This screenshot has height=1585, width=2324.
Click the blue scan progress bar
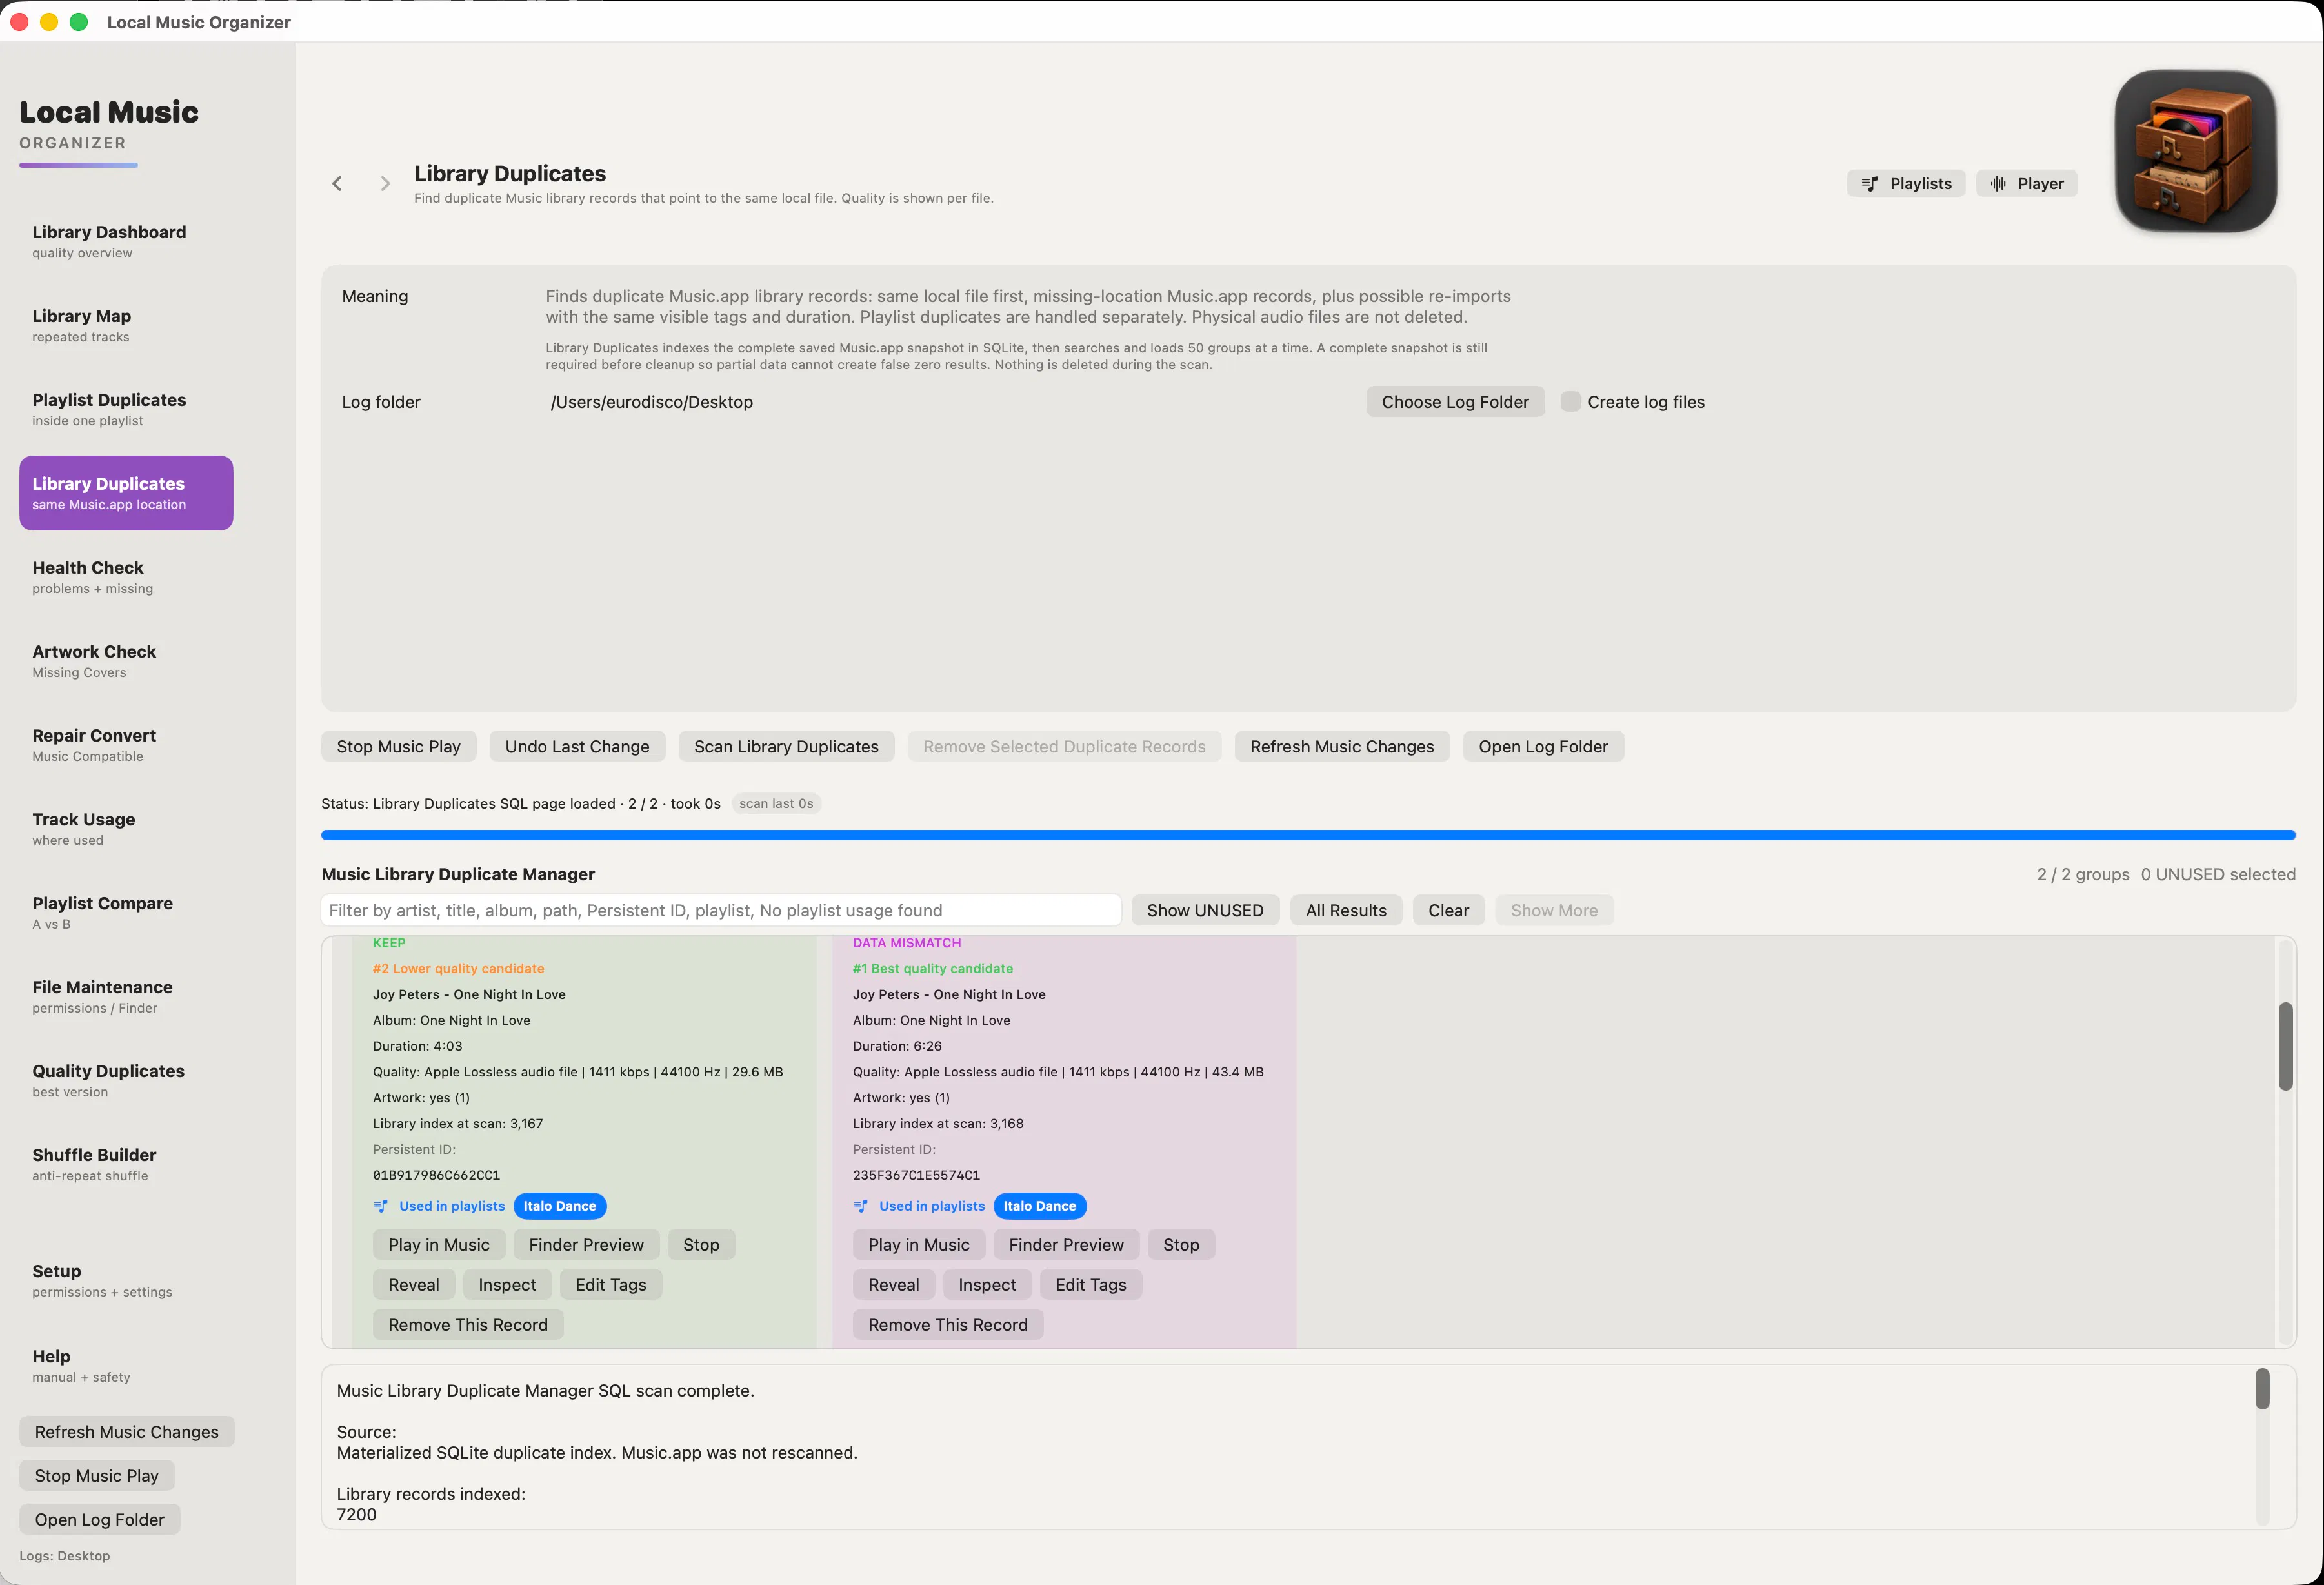1308,835
